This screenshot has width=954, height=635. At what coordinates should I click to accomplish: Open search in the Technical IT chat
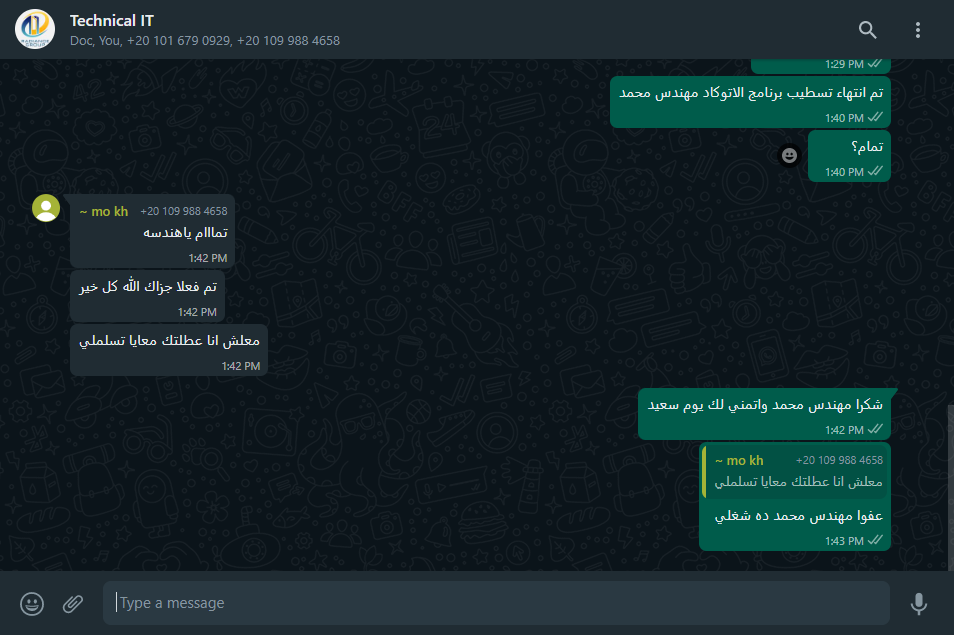(x=868, y=30)
